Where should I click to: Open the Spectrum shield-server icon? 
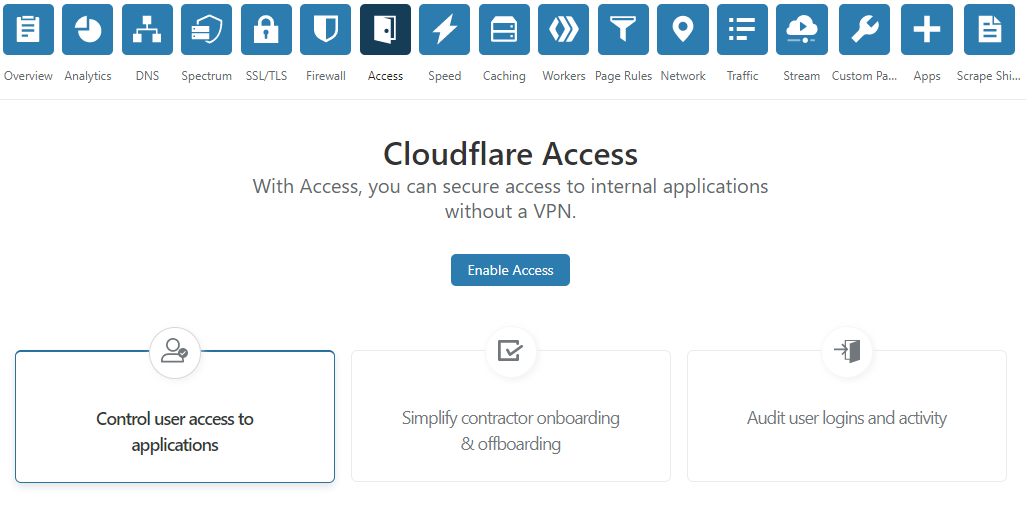[206, 29]
